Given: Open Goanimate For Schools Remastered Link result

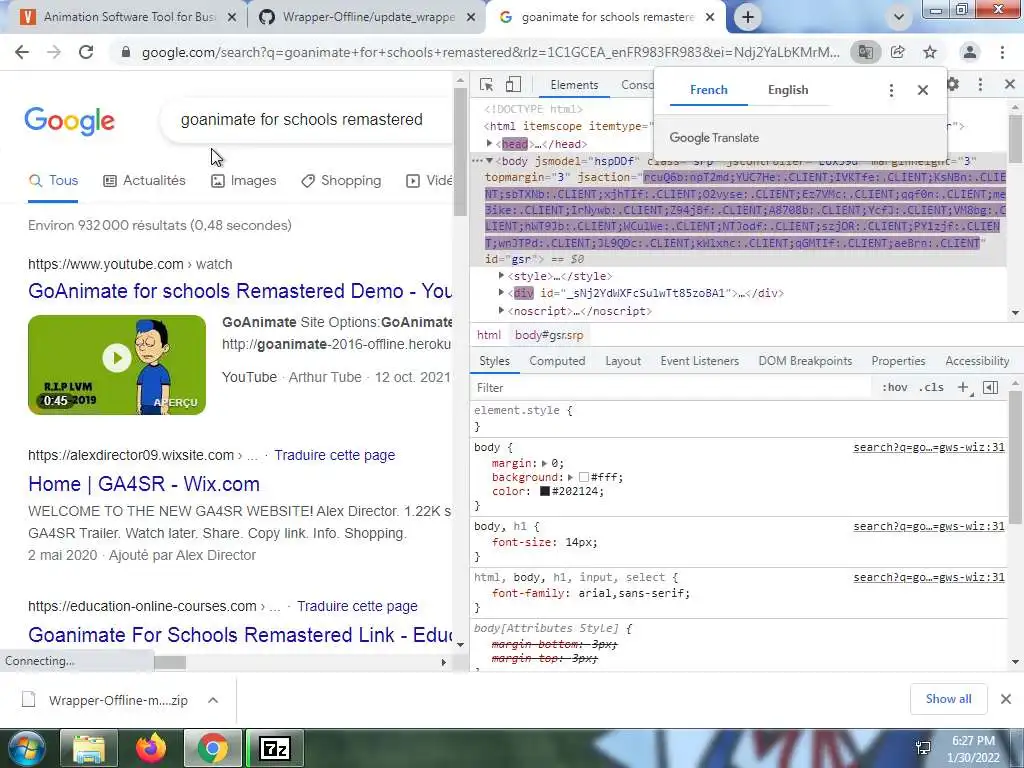Looking at the screenshot, I should (x=240, y=635).
